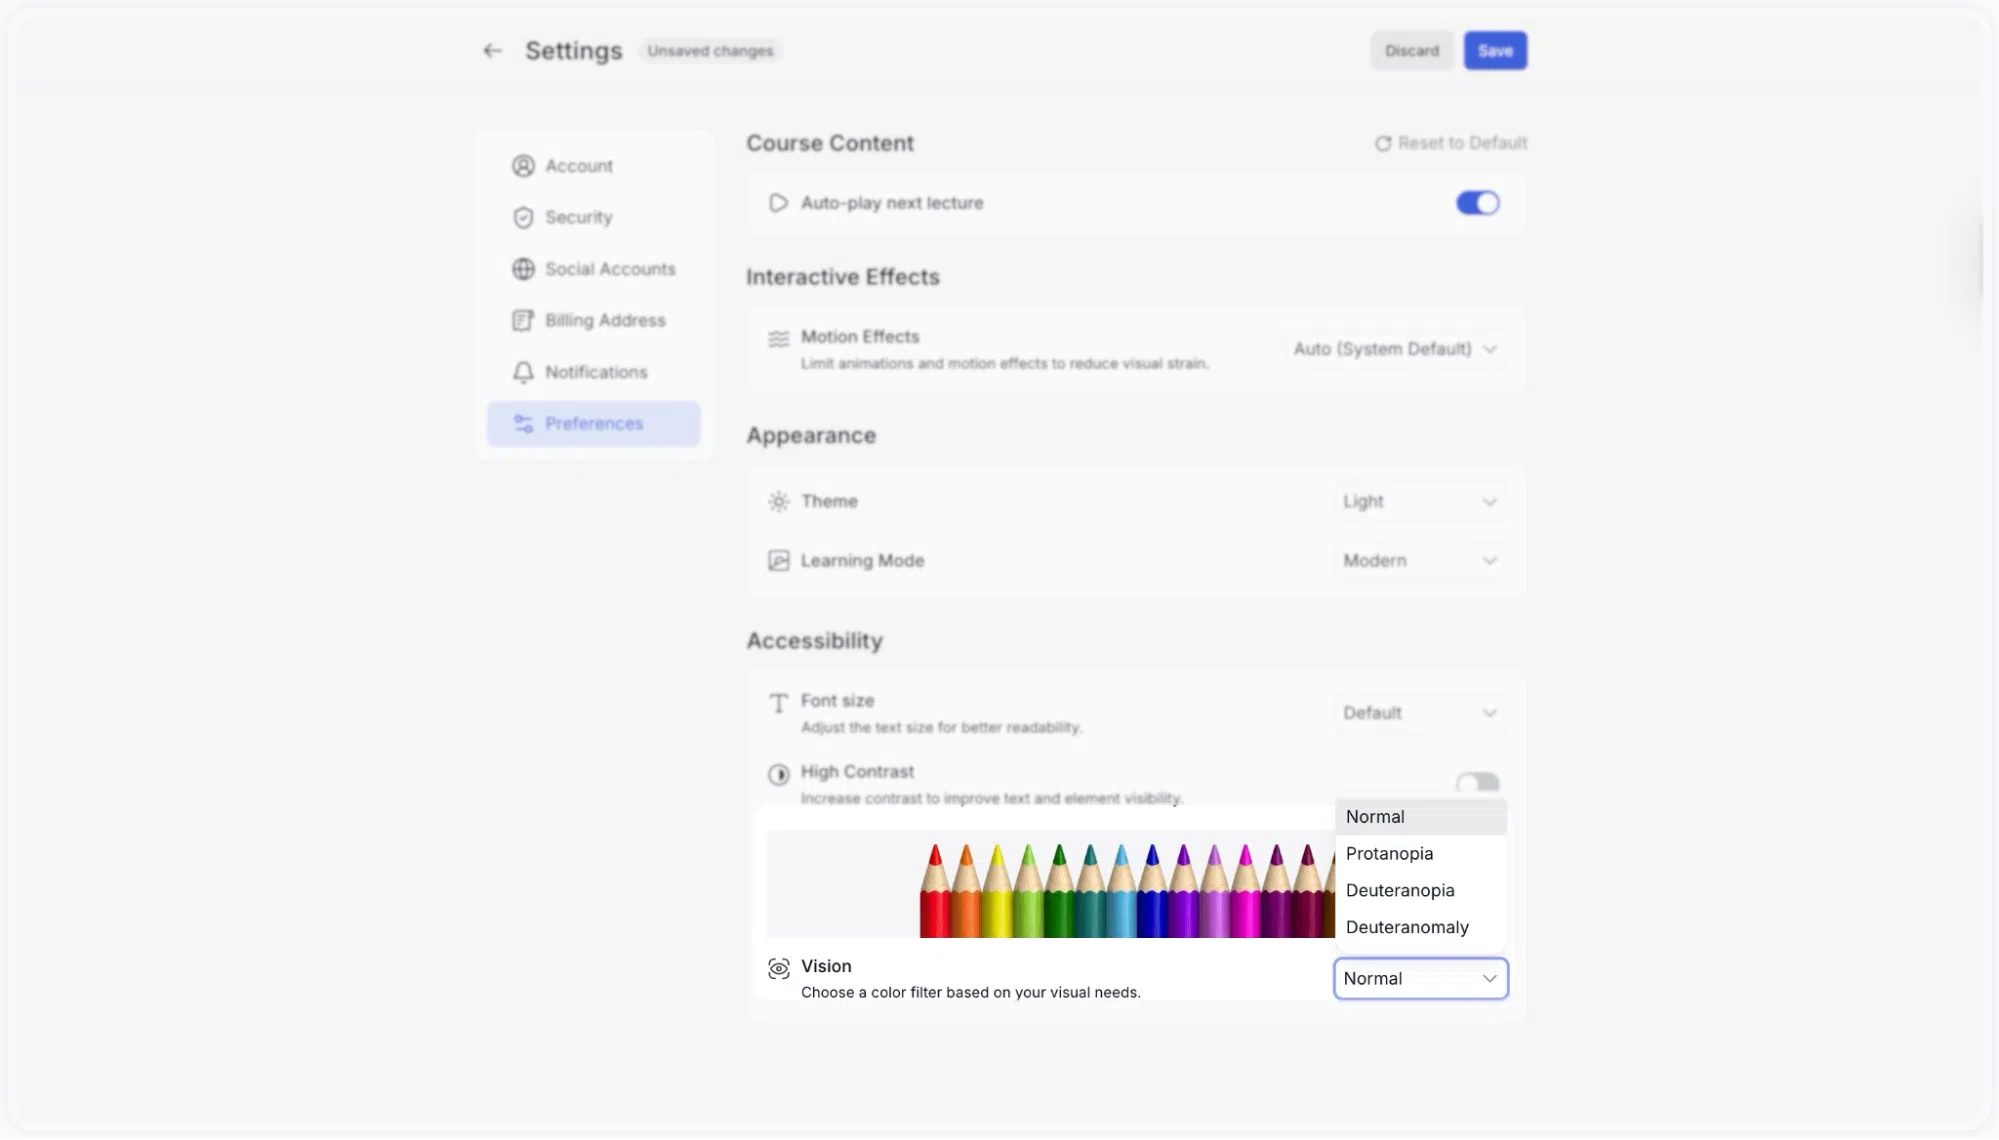The width and height of the screenshot is (1999, 1140).
Task: Go back using the arrow next to Settings
Action: [492, 51]
